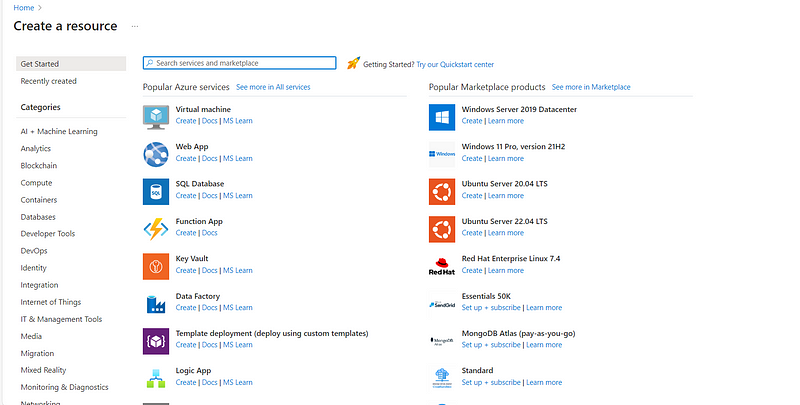Open Learn more for Windows 11 Pro
The image size is (800, 405).
[506, 159]
